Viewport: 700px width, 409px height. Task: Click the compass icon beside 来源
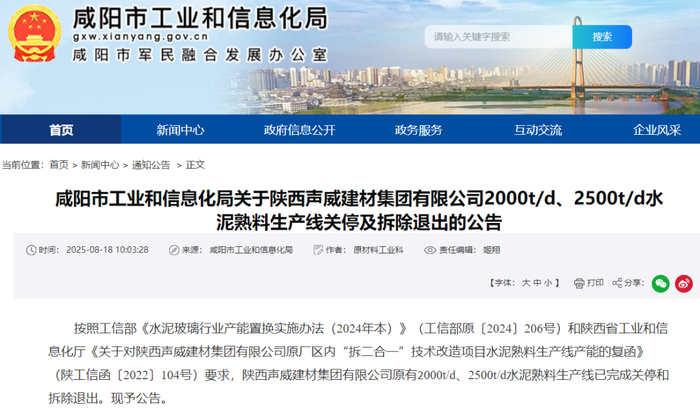[174, 250]
